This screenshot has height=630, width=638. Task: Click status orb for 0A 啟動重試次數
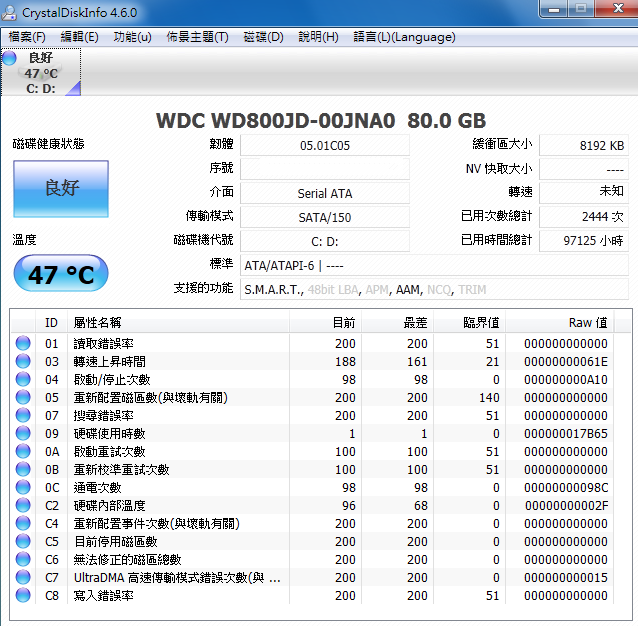[x=23, y=451]
